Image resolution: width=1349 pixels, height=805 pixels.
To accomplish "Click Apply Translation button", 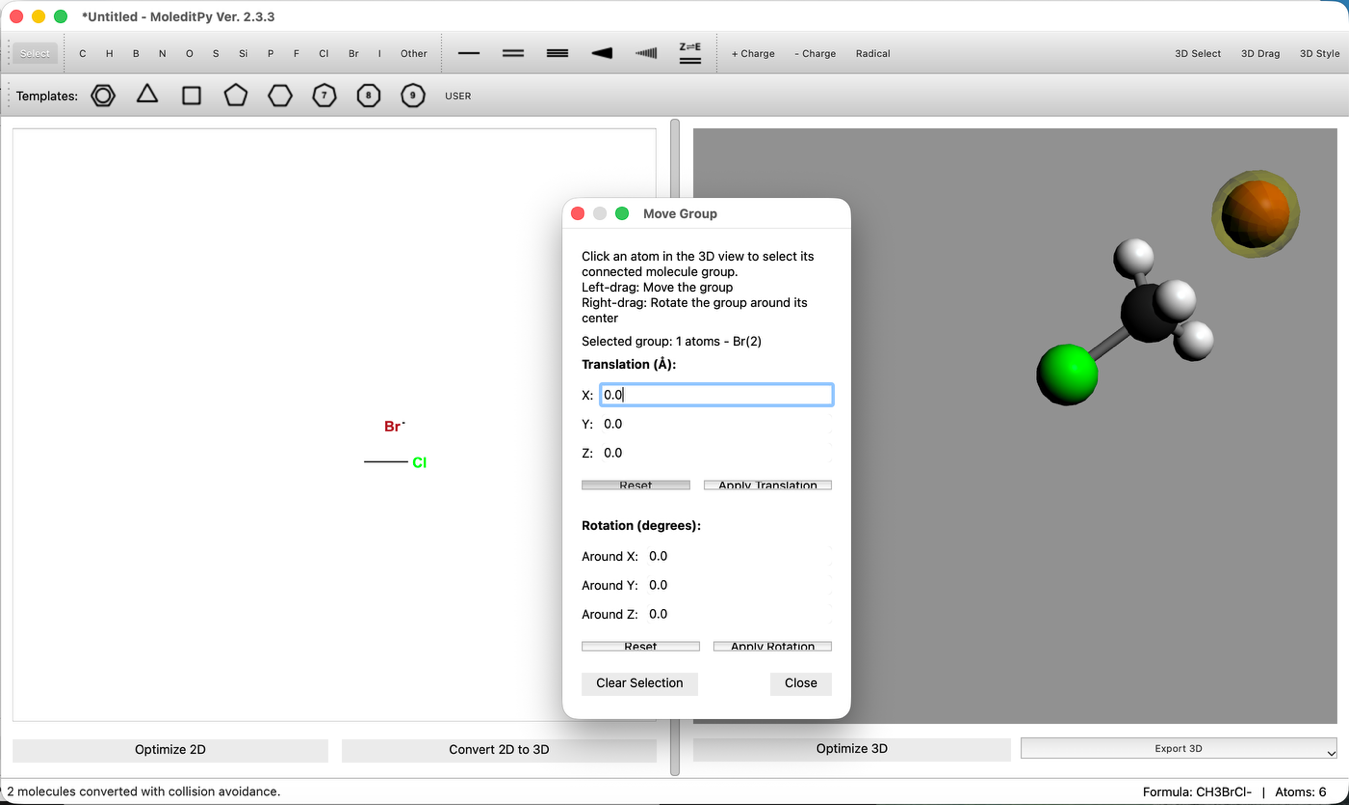I will point(767,485).
